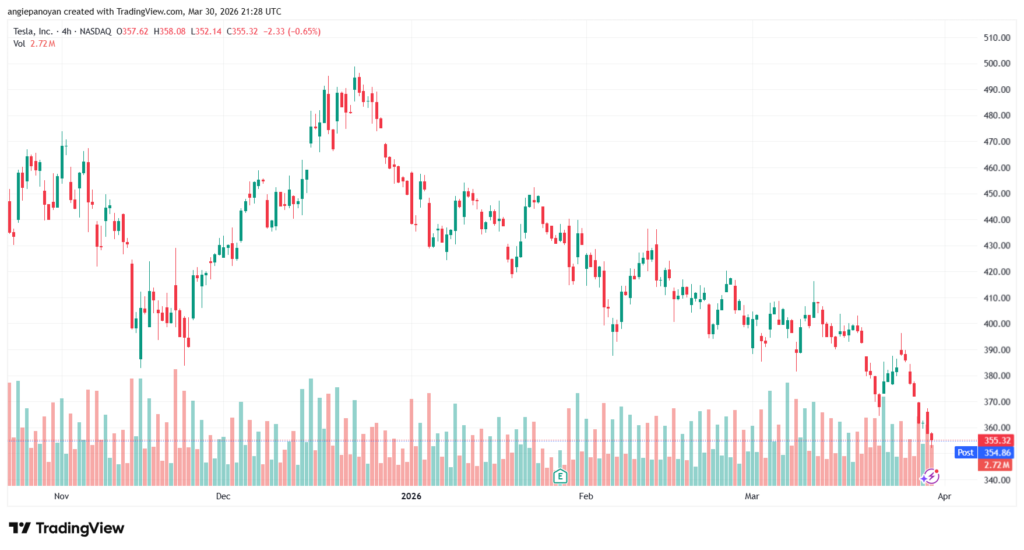Click the Tesla, Inc. symbol title
The width and height of the screenshot is (1024, 550).
[37, 30]
